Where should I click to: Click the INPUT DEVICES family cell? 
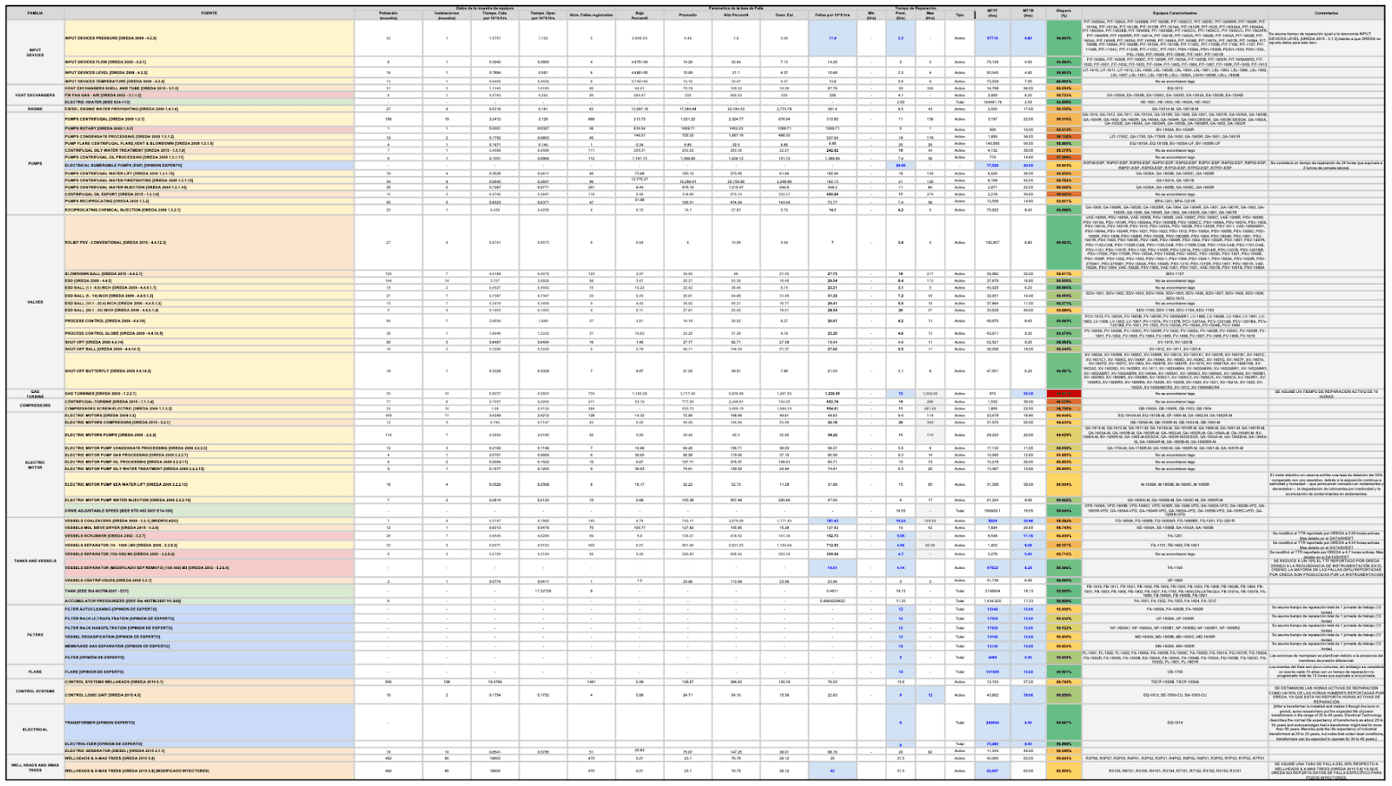pos(35,52)
